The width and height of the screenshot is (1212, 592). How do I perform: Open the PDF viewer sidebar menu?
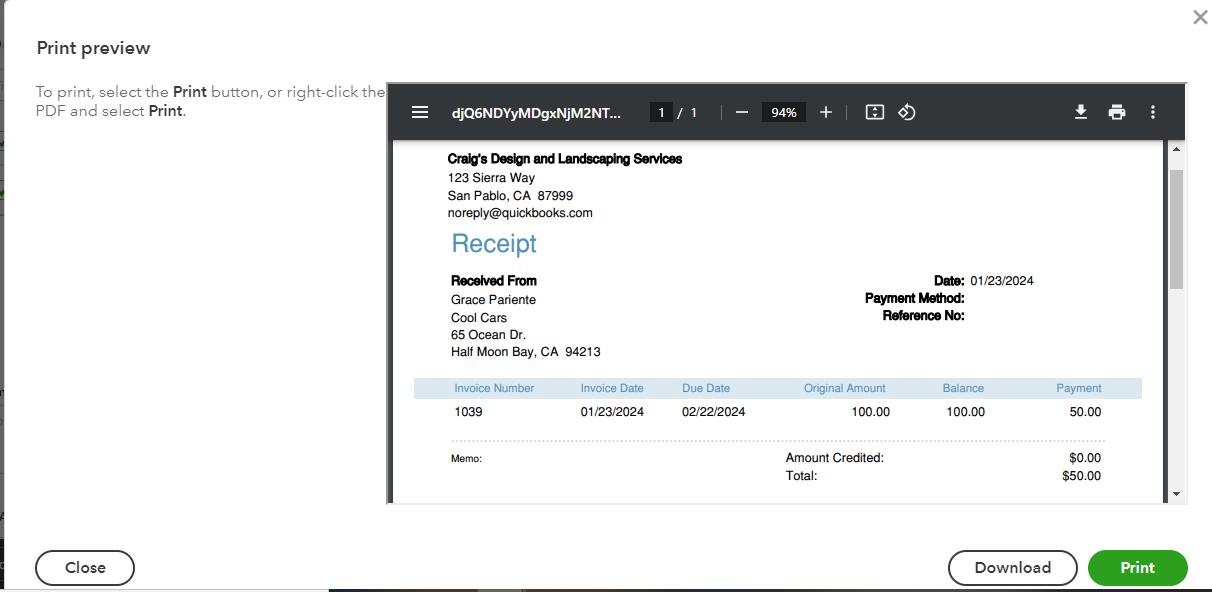pos(419,112)
